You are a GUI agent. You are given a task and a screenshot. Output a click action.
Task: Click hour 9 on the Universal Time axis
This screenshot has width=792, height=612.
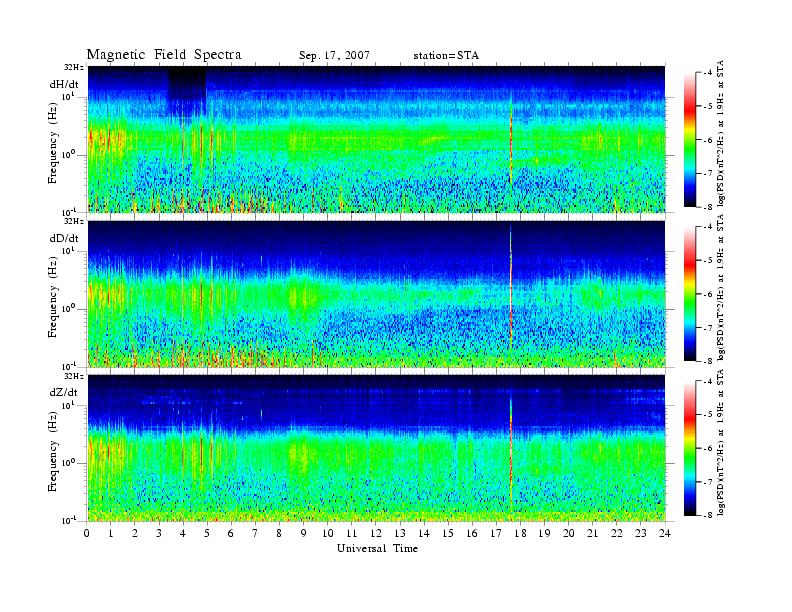click(x=303, y=533)
